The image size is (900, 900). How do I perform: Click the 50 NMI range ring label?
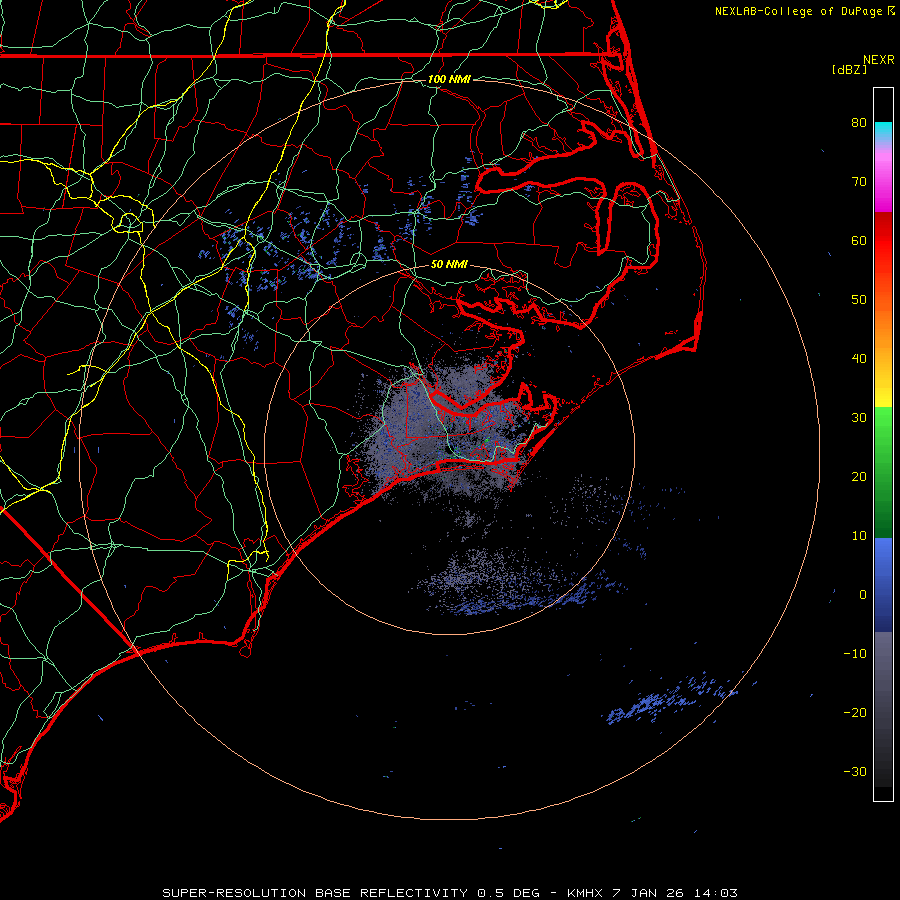point(449,264)
